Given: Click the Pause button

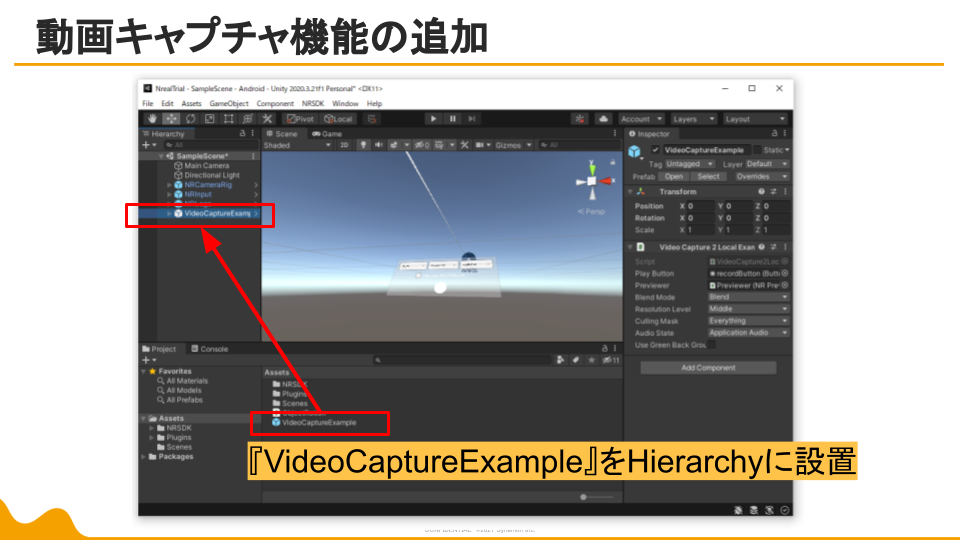Looking at the screenshot, I should (x=452, y=119).
